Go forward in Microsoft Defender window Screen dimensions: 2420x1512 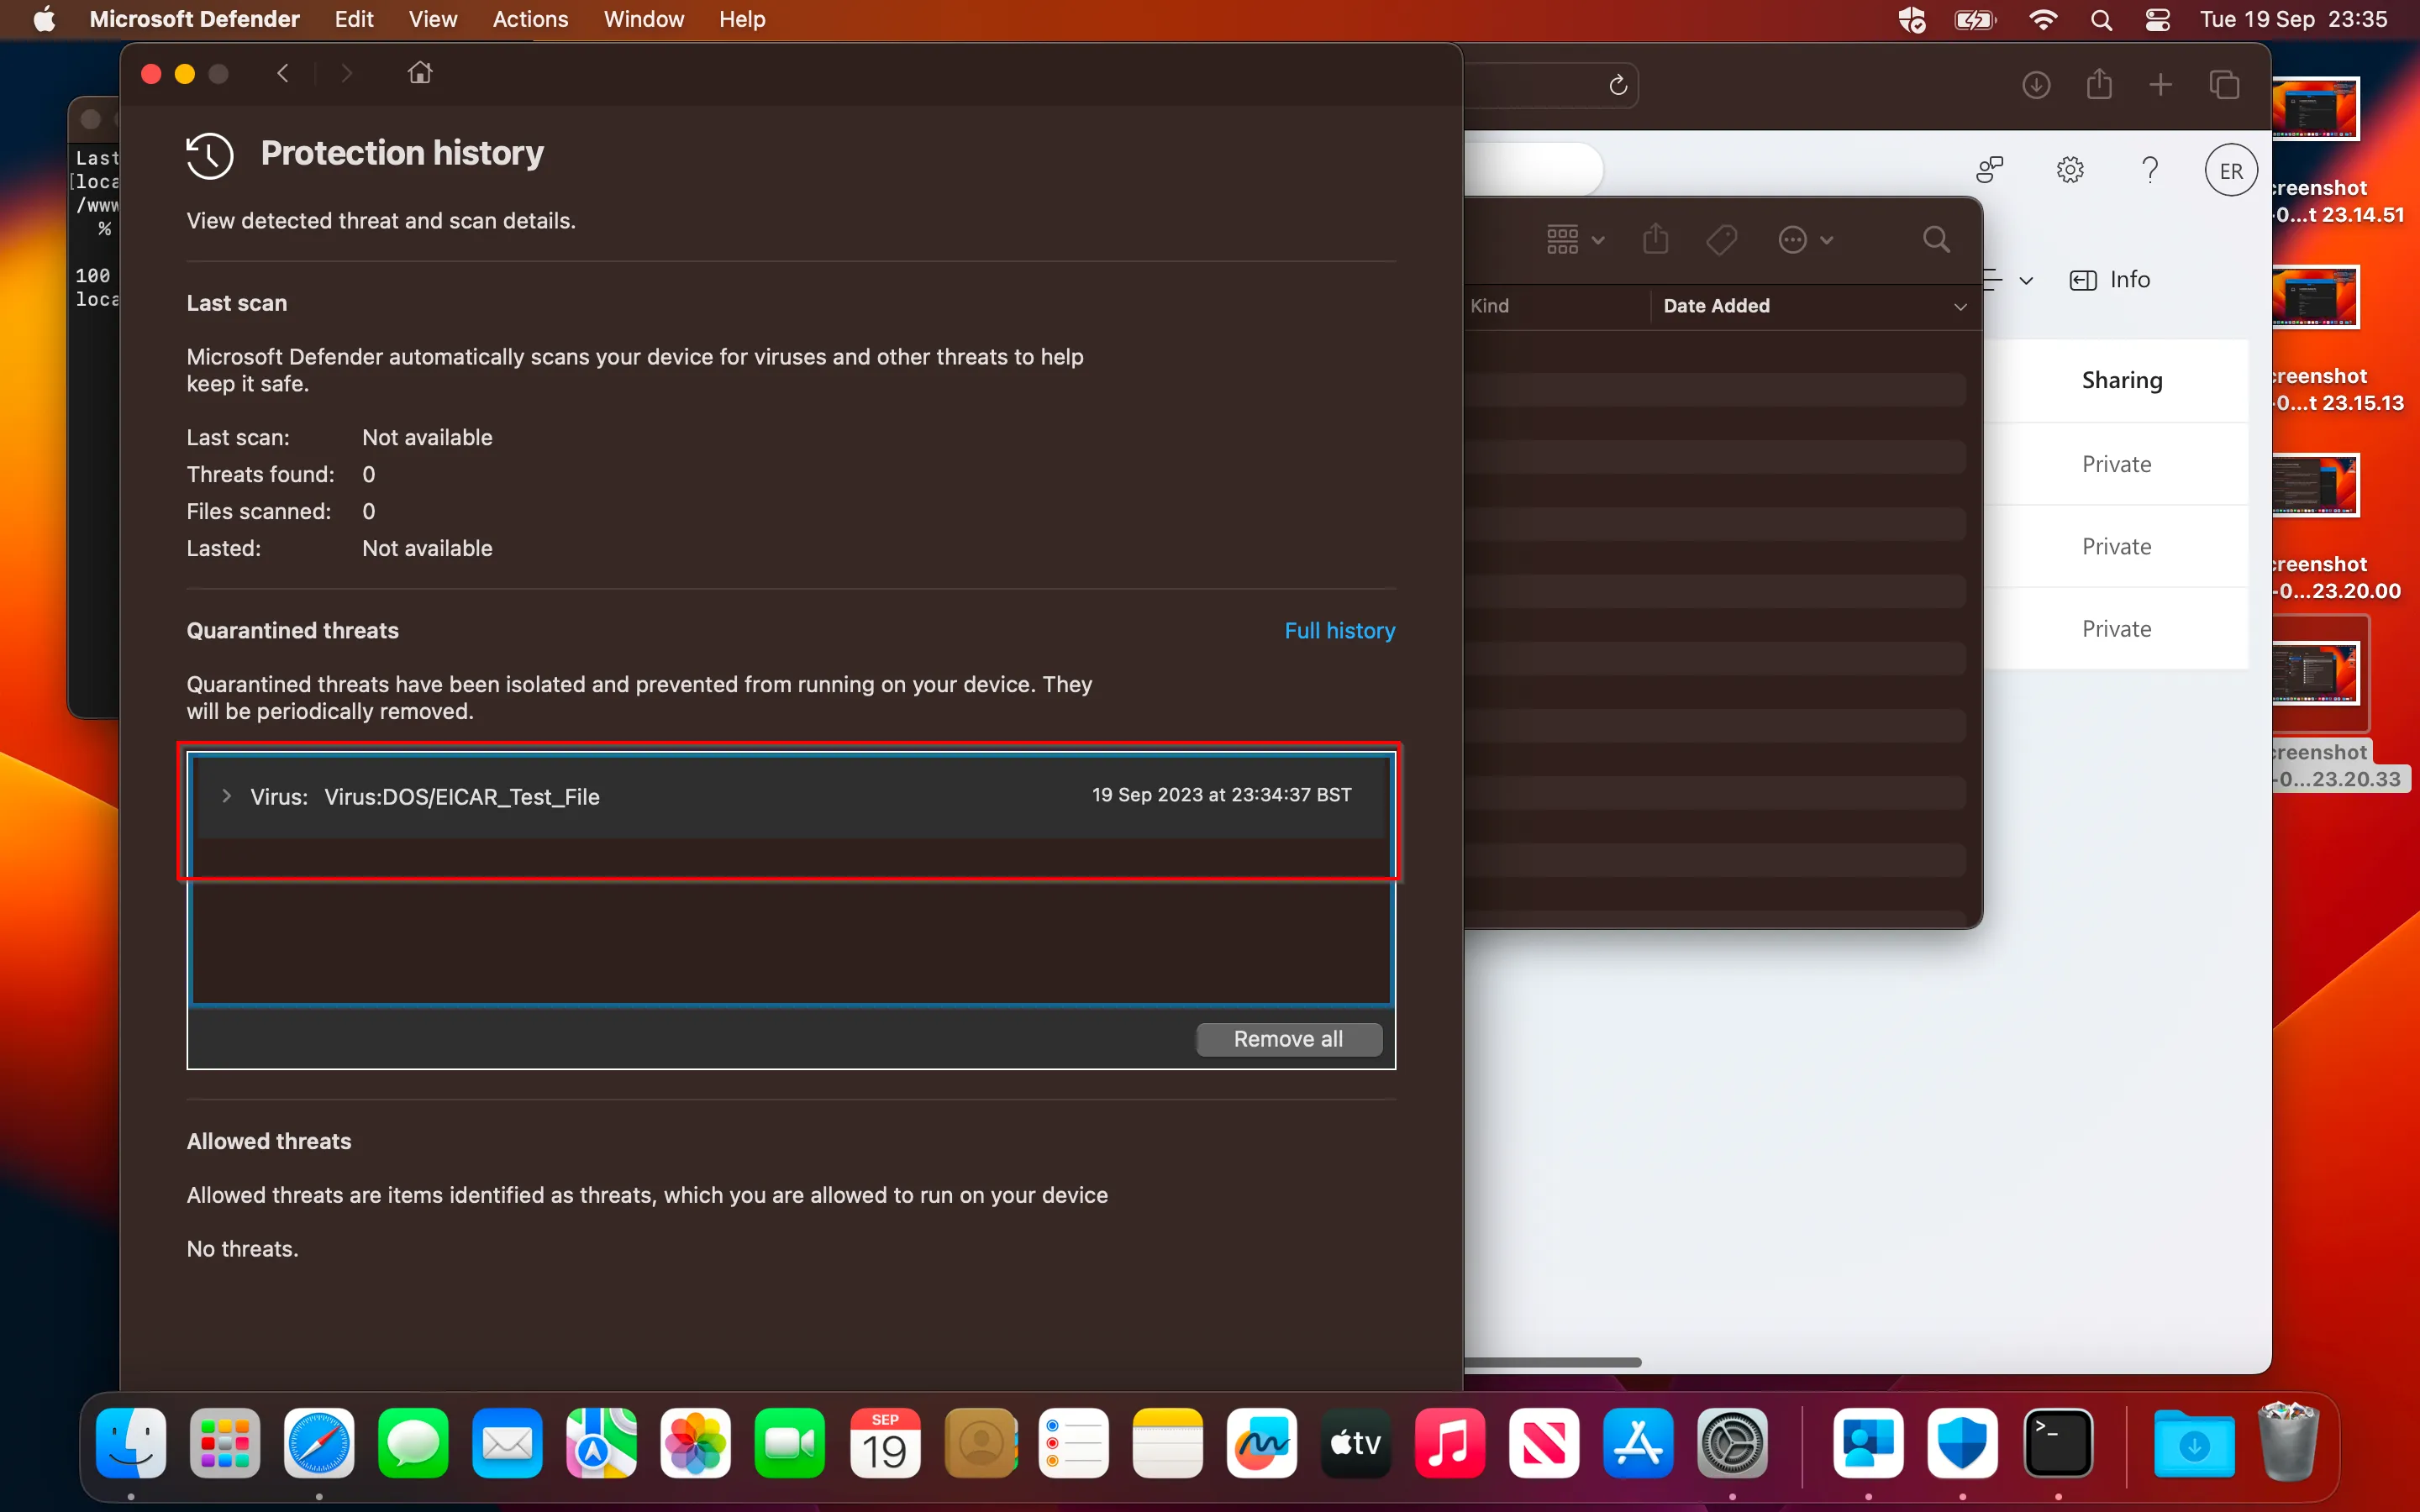[346, 73]
